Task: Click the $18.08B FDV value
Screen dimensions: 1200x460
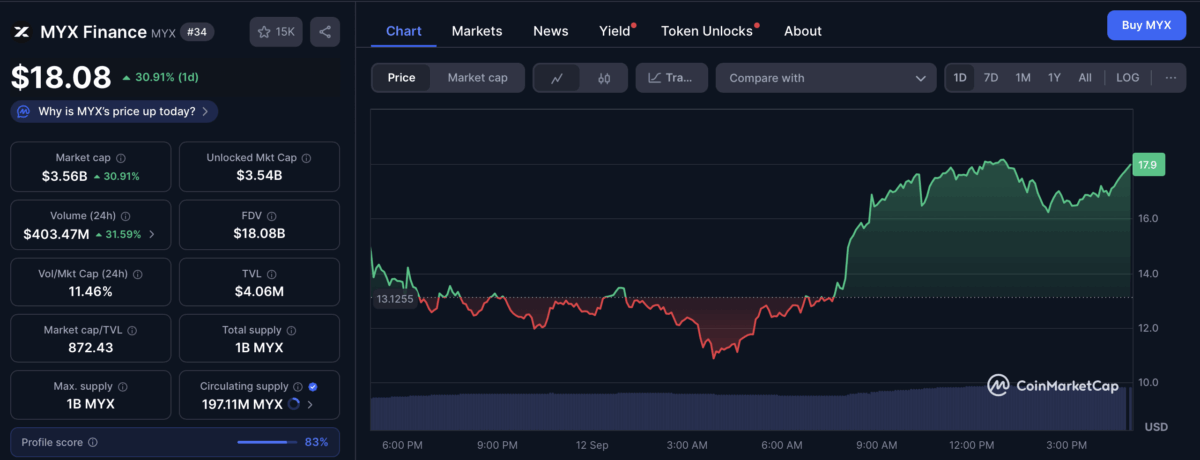Action: tap(259, 235)
